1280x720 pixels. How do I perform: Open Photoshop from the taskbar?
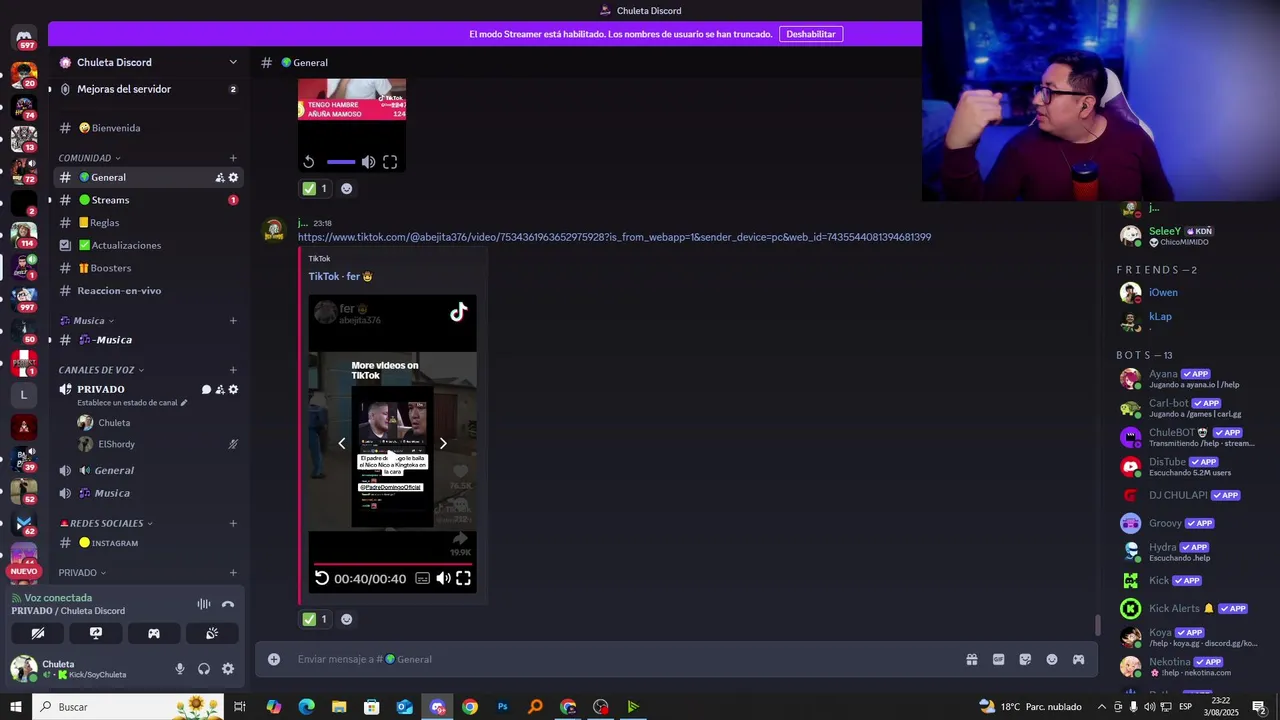[503, 707]
